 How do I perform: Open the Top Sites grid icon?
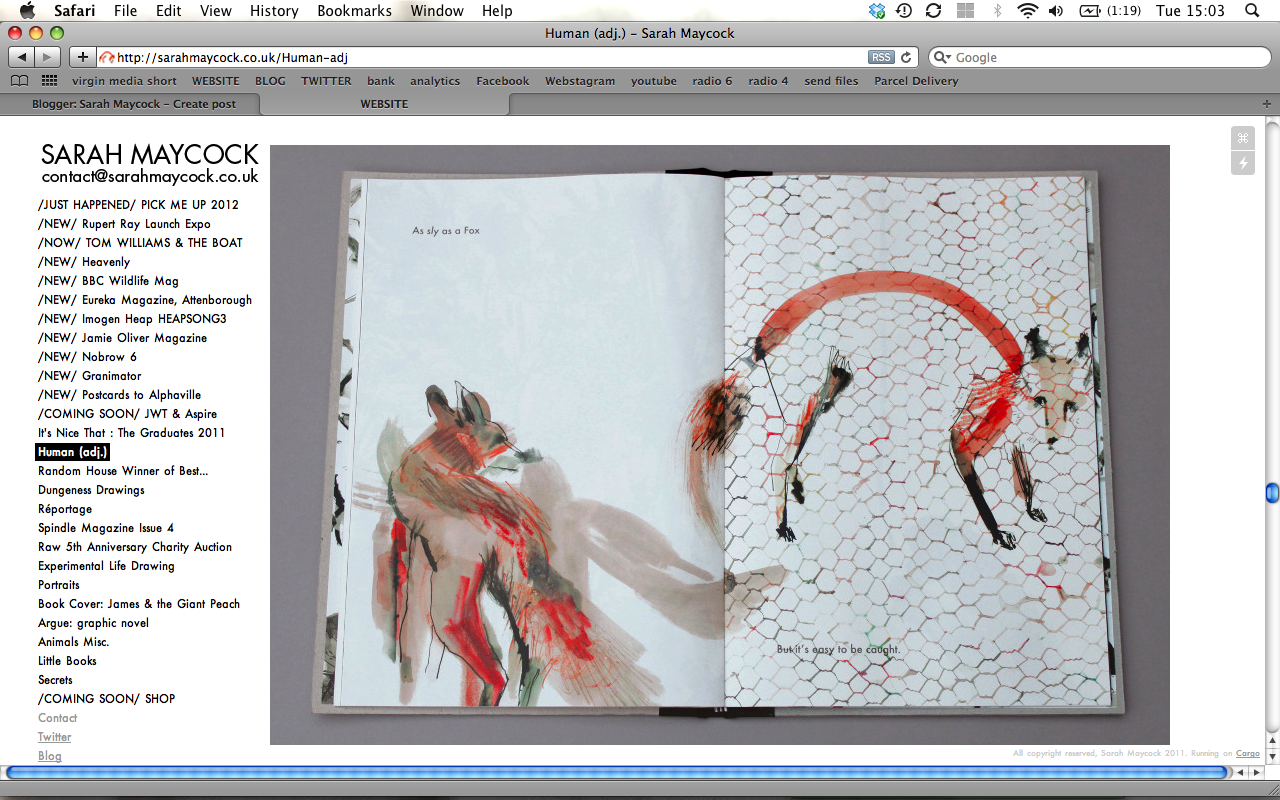pos(48,81)
